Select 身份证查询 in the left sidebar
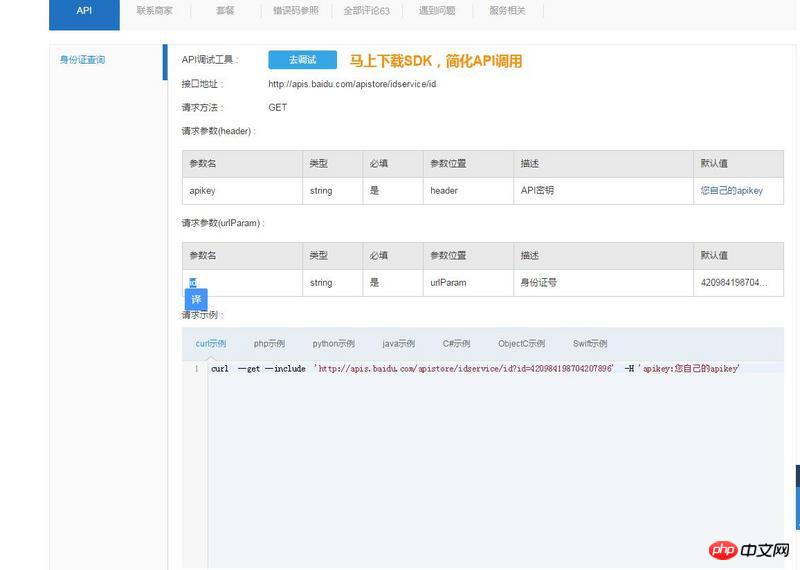 [x=82, y=60]
